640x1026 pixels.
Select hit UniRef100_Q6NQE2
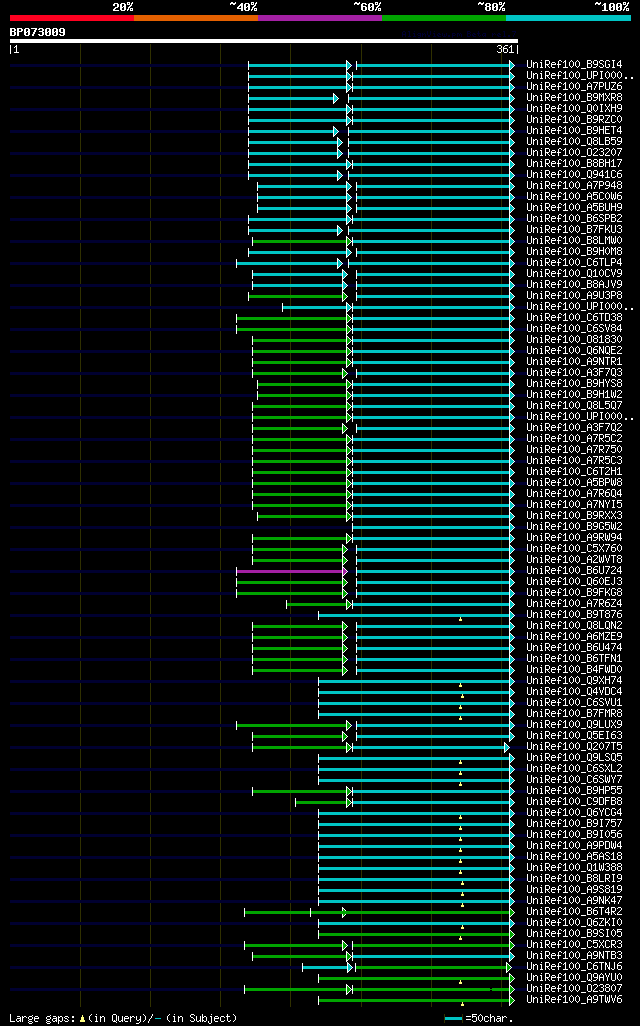point(575,351)
